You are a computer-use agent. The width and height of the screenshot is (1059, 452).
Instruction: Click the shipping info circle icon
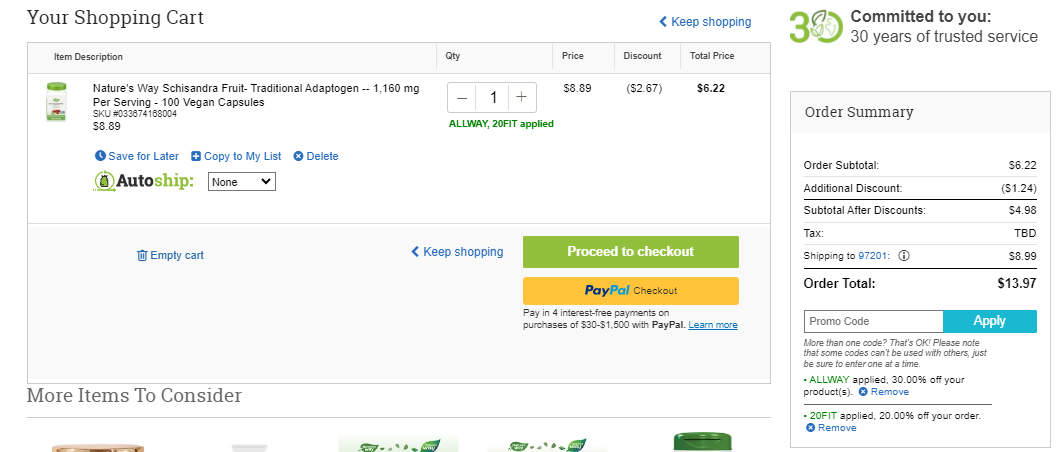tap(904, 256)
